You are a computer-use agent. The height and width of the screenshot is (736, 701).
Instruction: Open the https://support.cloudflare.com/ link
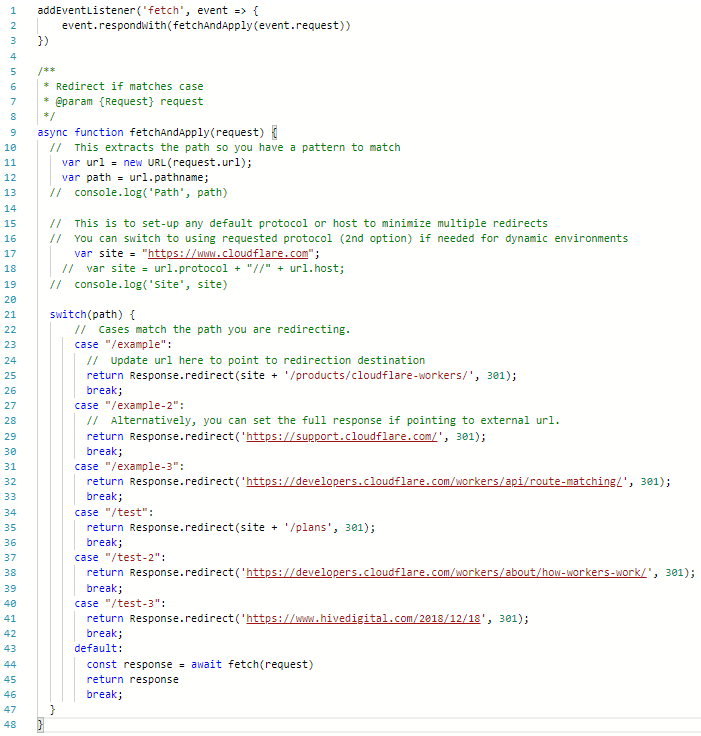tap(341, 437)
